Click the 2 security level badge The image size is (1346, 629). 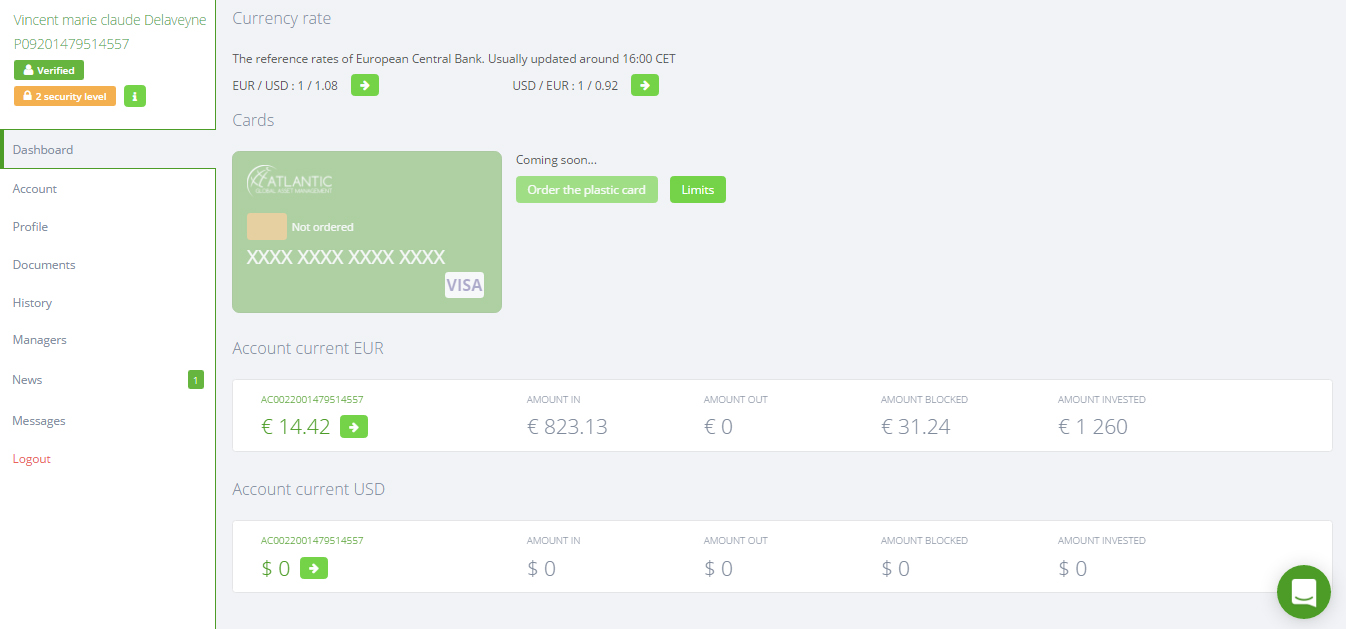tap(65, 96)
